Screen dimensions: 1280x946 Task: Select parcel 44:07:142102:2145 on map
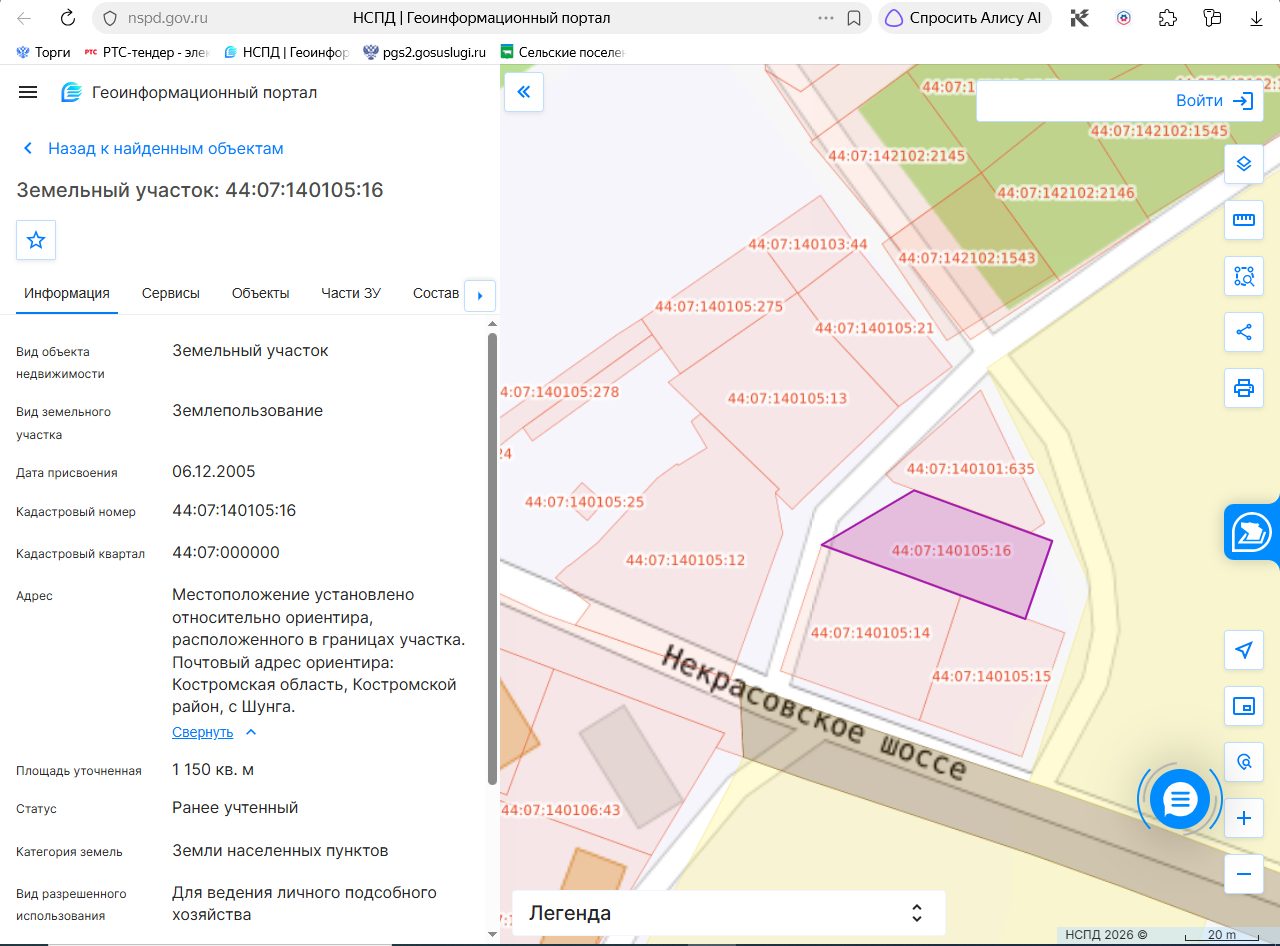[897, 156]
